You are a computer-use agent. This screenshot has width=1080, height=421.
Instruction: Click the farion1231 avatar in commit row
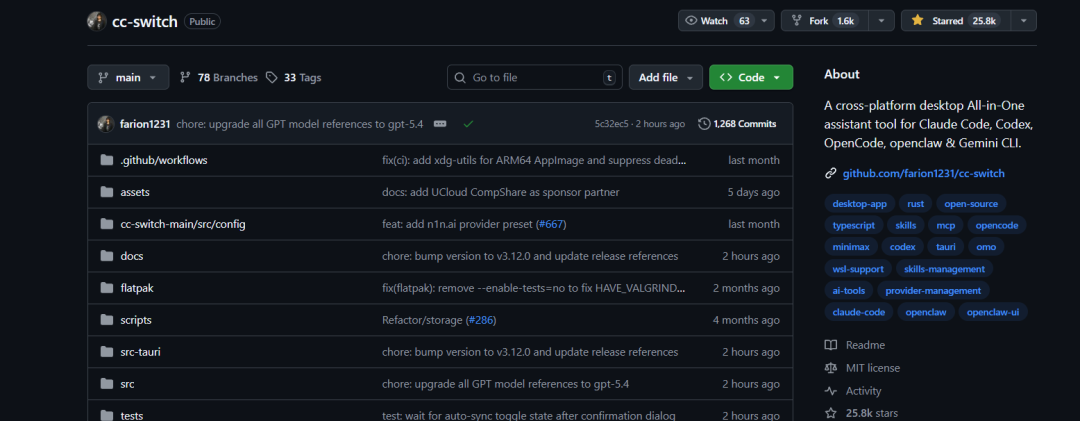[105, 124]
